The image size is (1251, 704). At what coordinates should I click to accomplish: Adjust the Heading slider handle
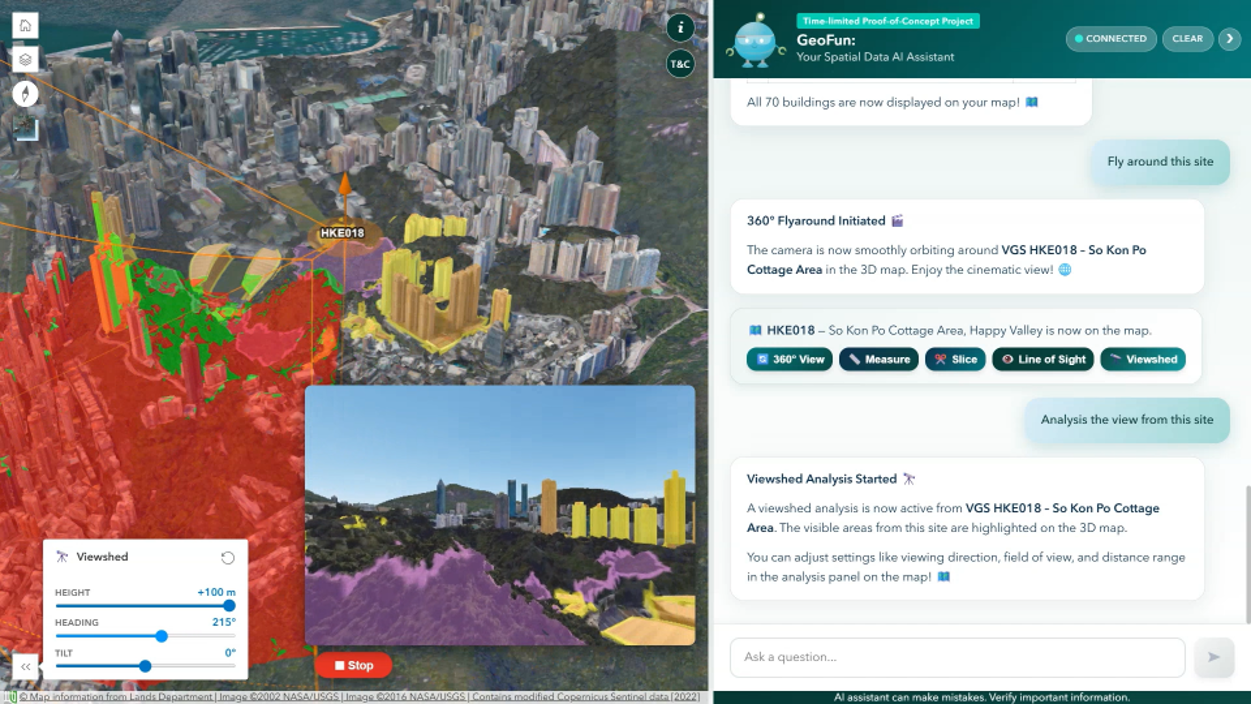point(161,636)
